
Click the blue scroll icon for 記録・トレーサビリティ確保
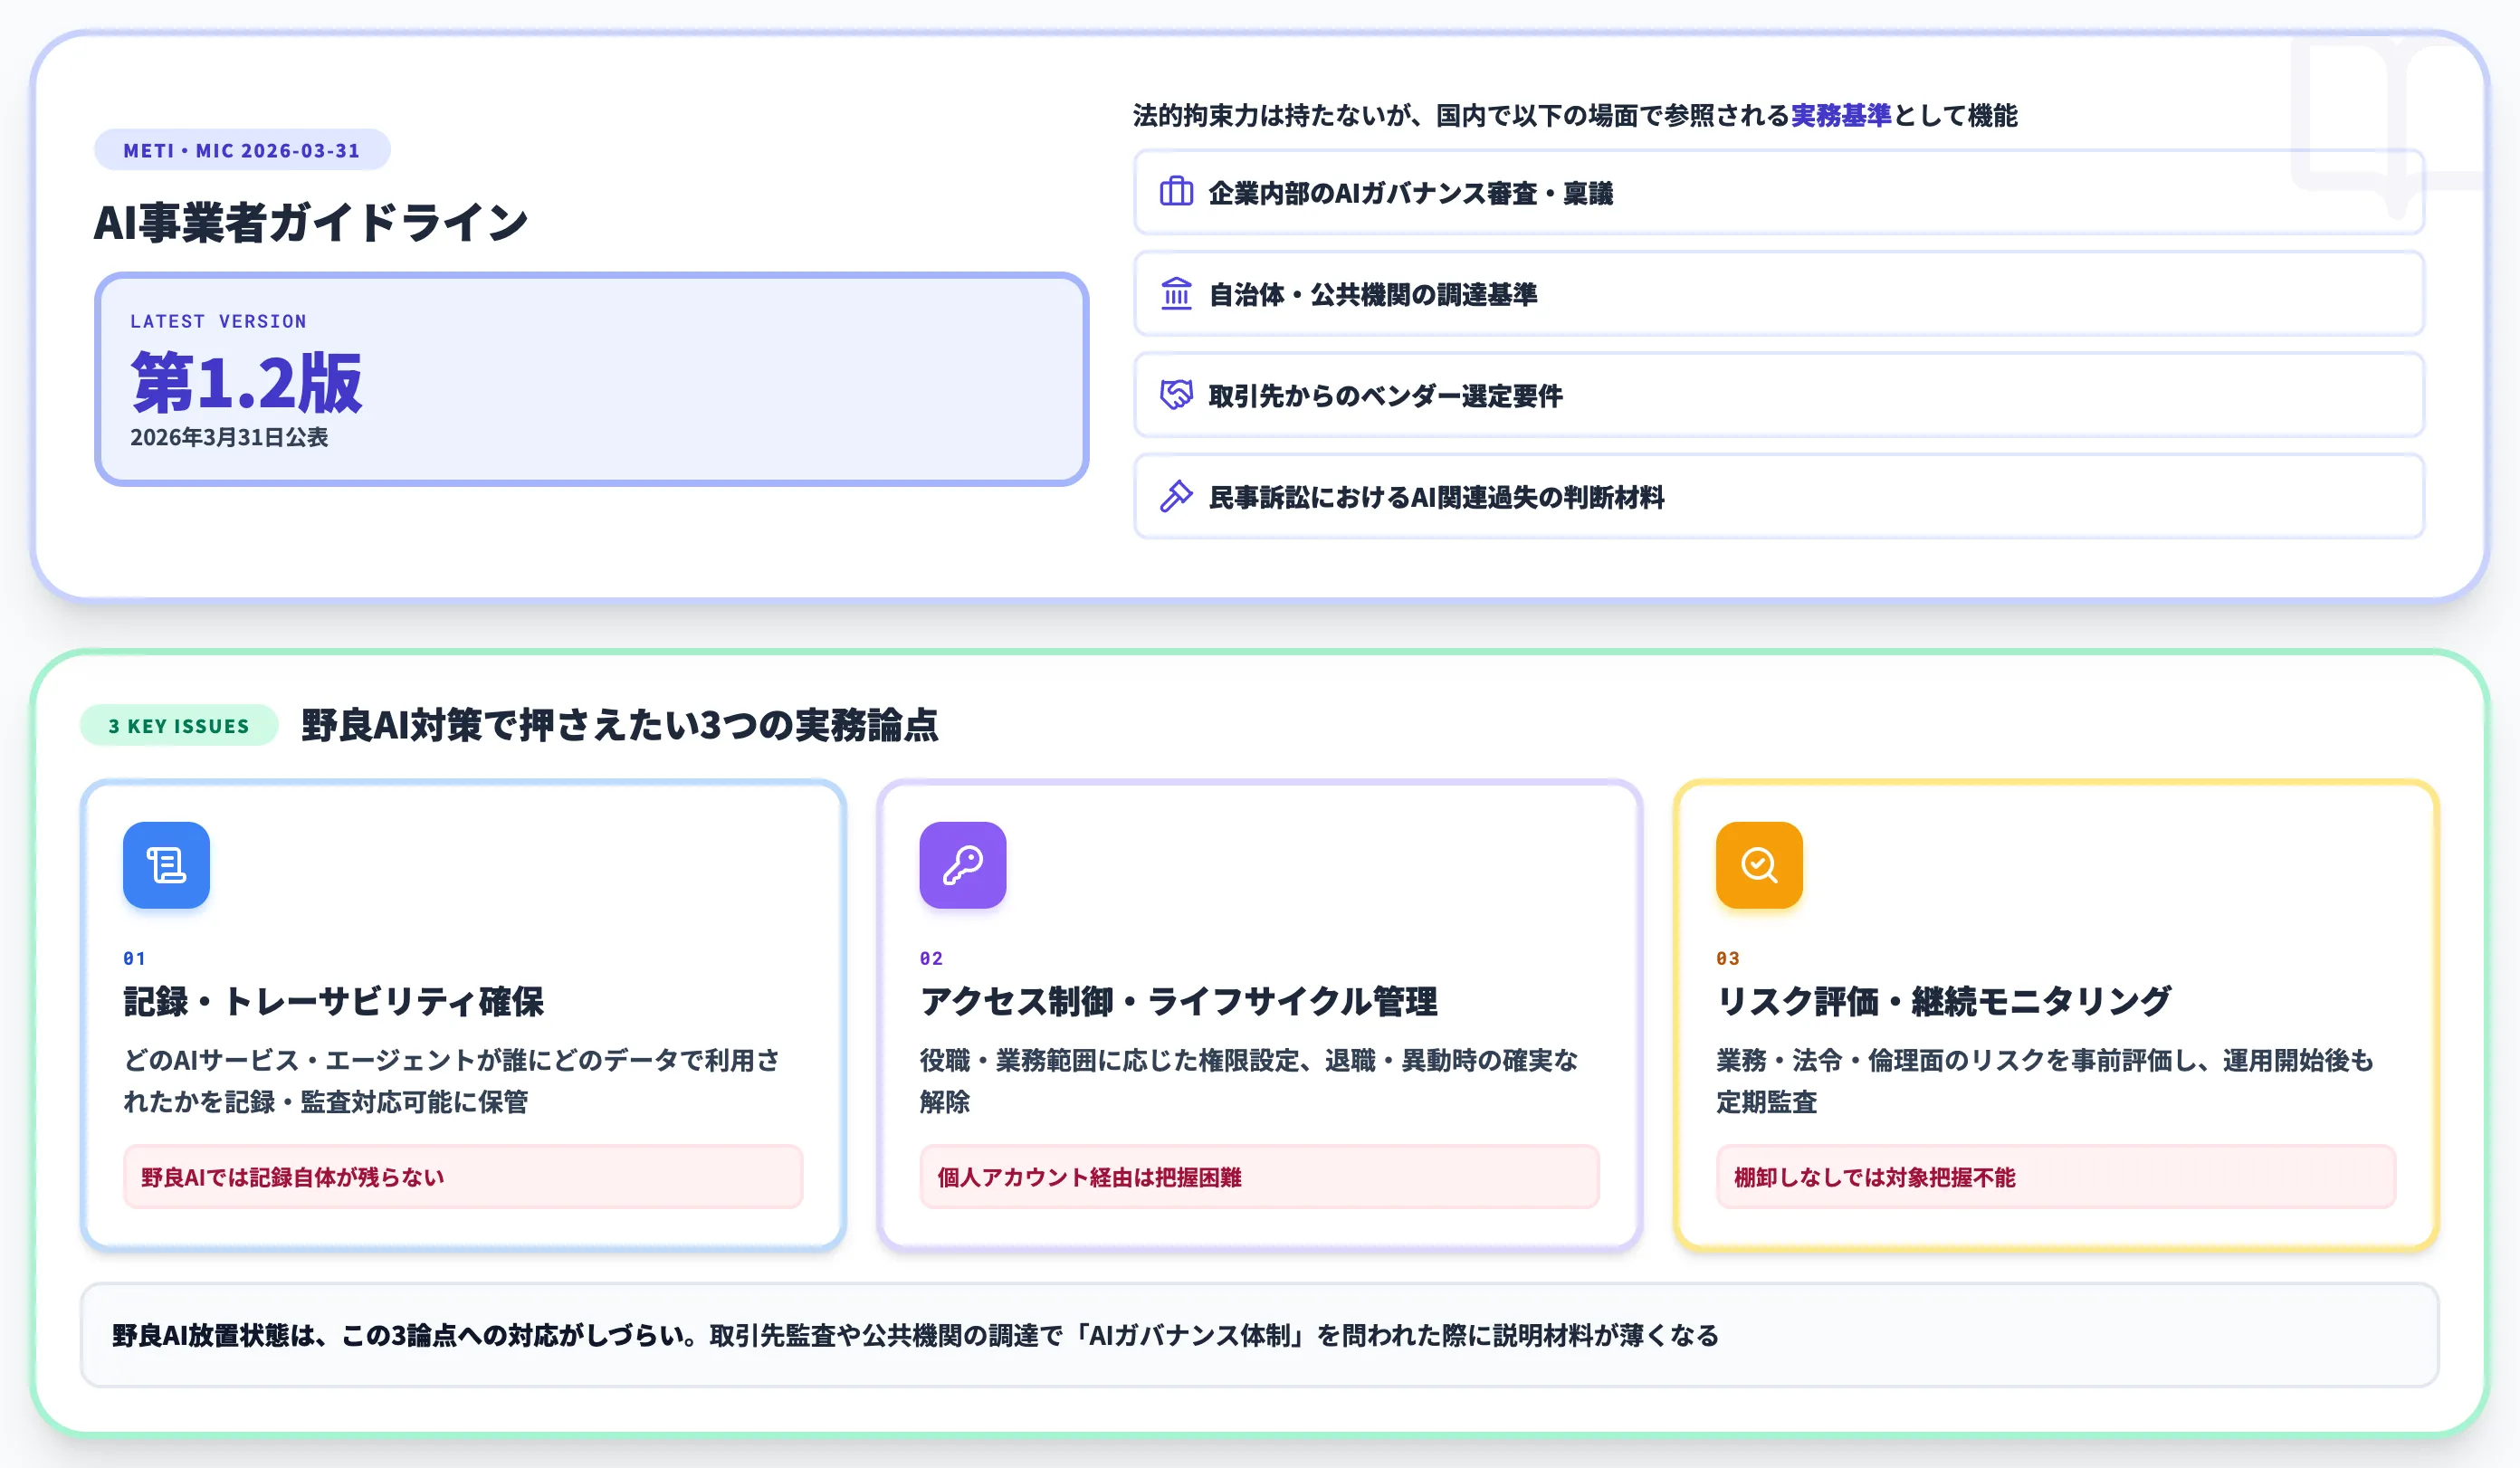[166, 865]
